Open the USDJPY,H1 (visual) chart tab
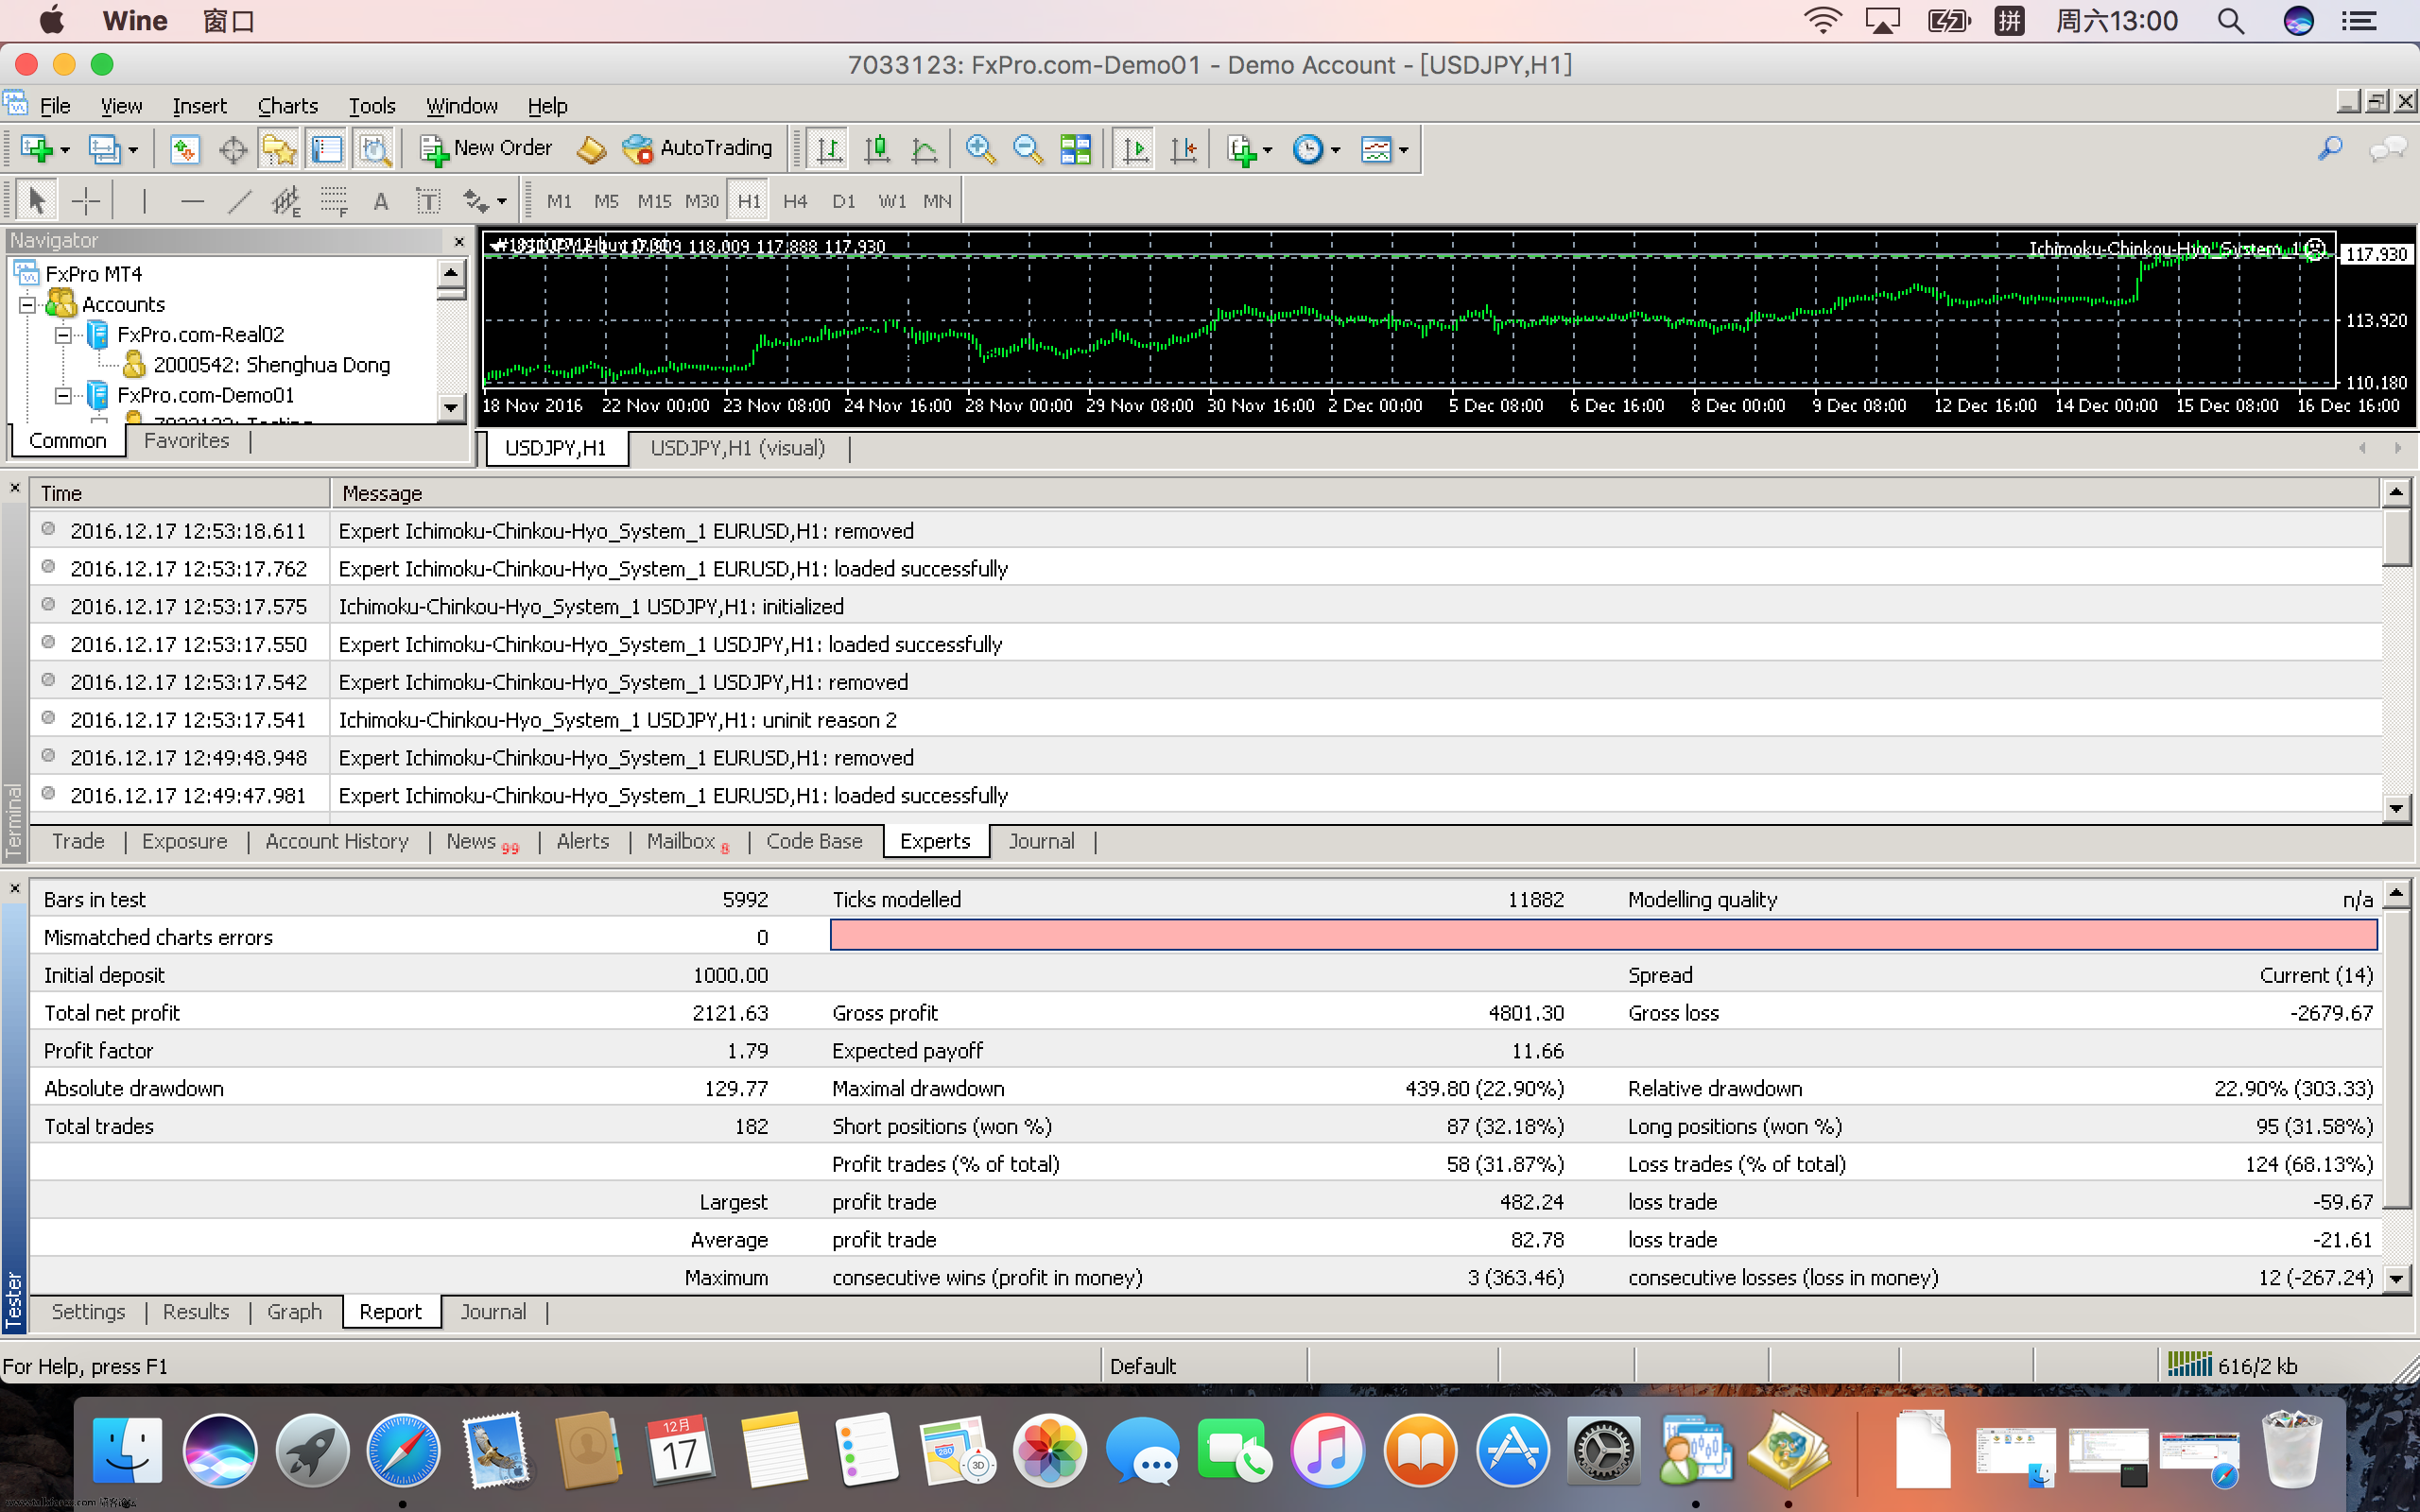2420x1512 pixels. (738, 448)
